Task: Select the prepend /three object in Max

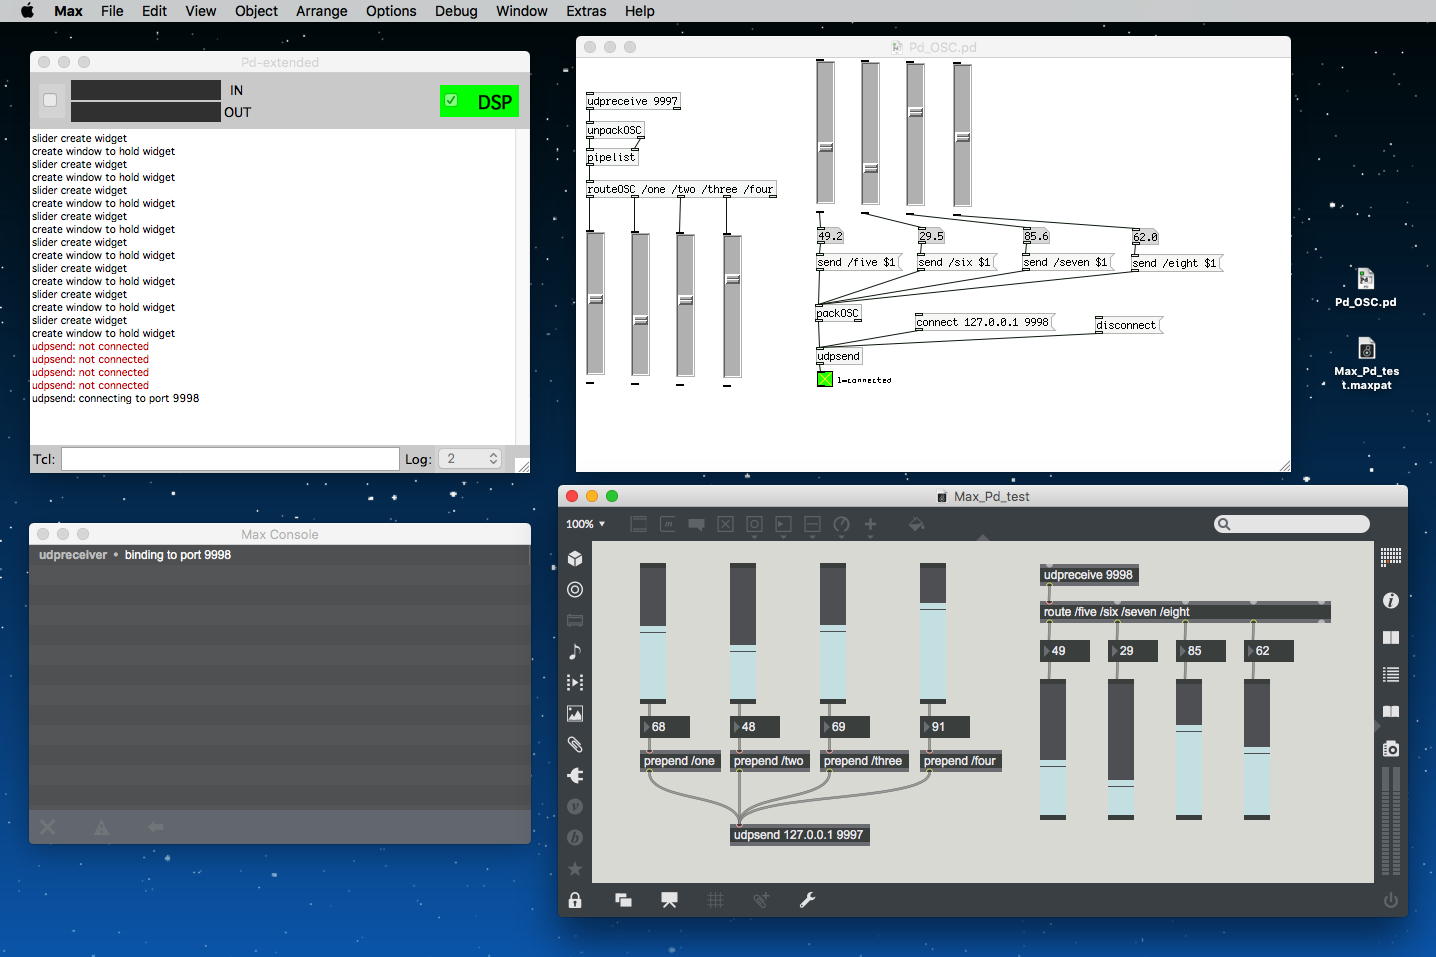Action: pos(863,761)
